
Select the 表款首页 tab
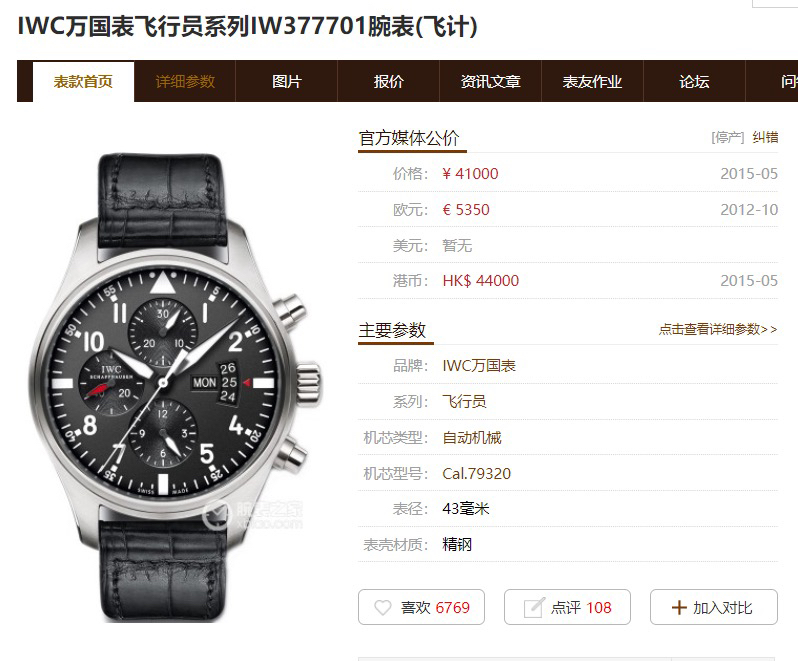click(x=83, y=81)
